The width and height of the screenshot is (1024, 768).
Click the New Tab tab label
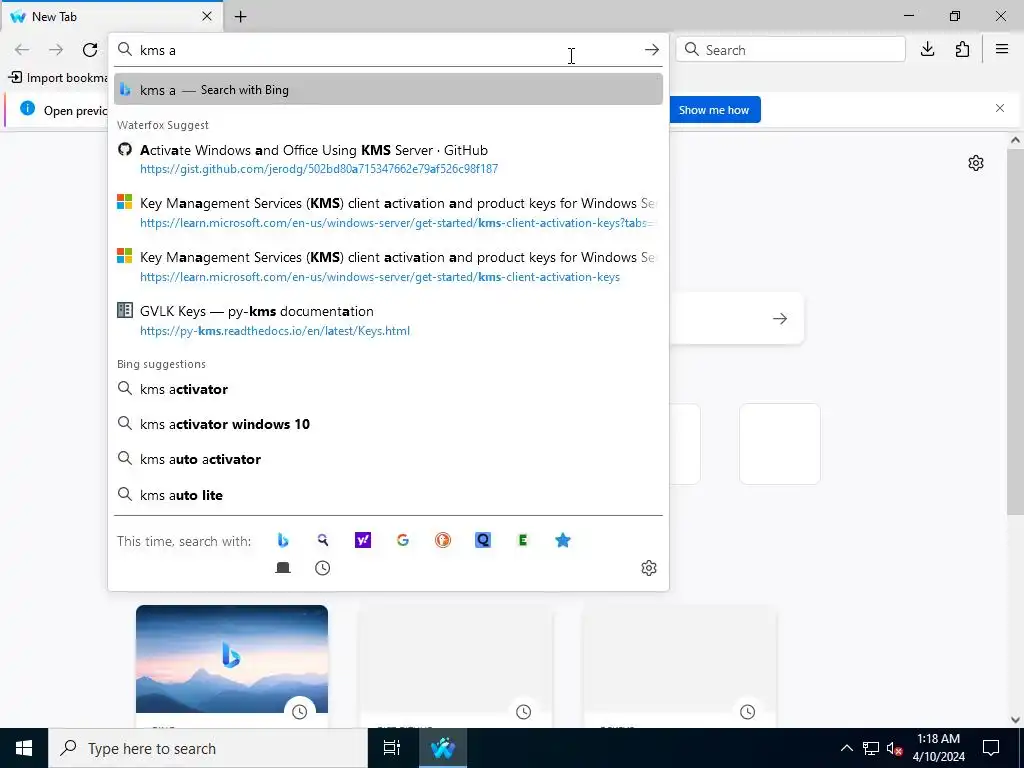pos(54,16)
